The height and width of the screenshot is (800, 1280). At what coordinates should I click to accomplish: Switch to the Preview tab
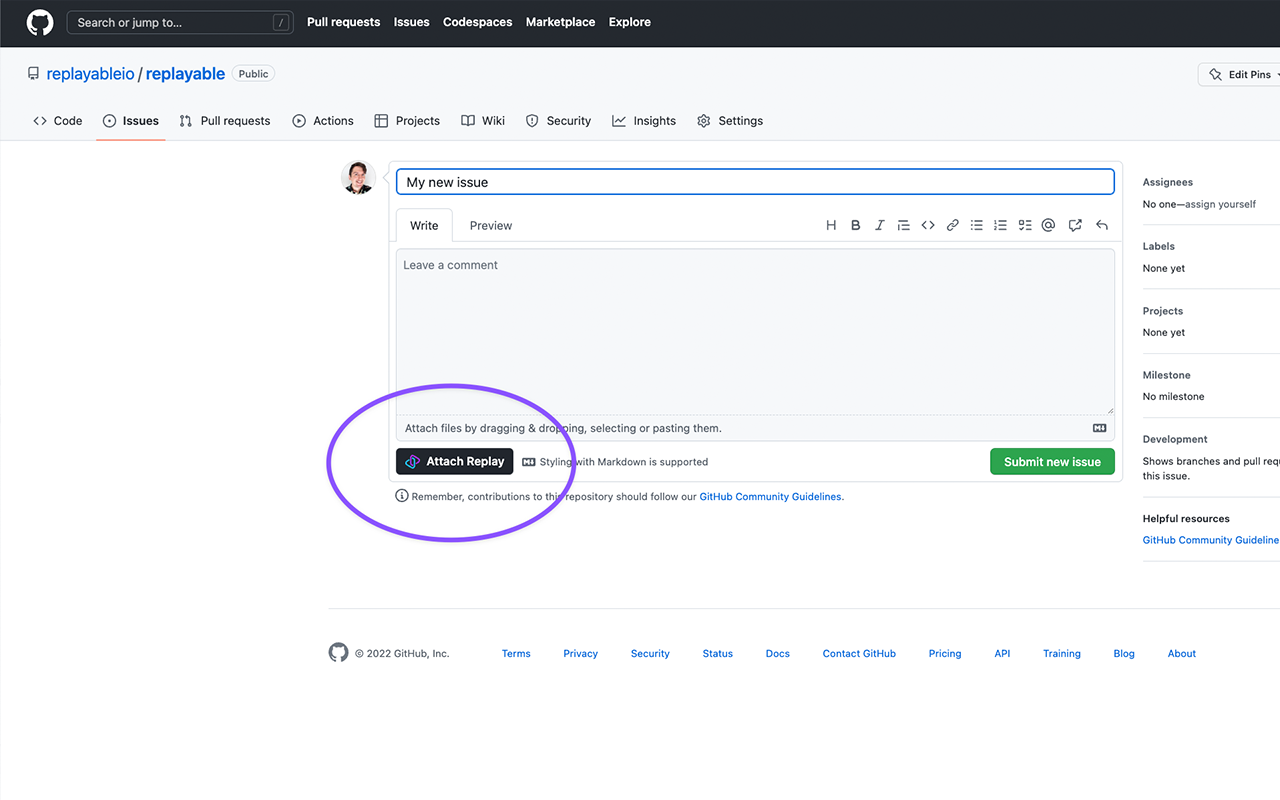tap(491, 226)
